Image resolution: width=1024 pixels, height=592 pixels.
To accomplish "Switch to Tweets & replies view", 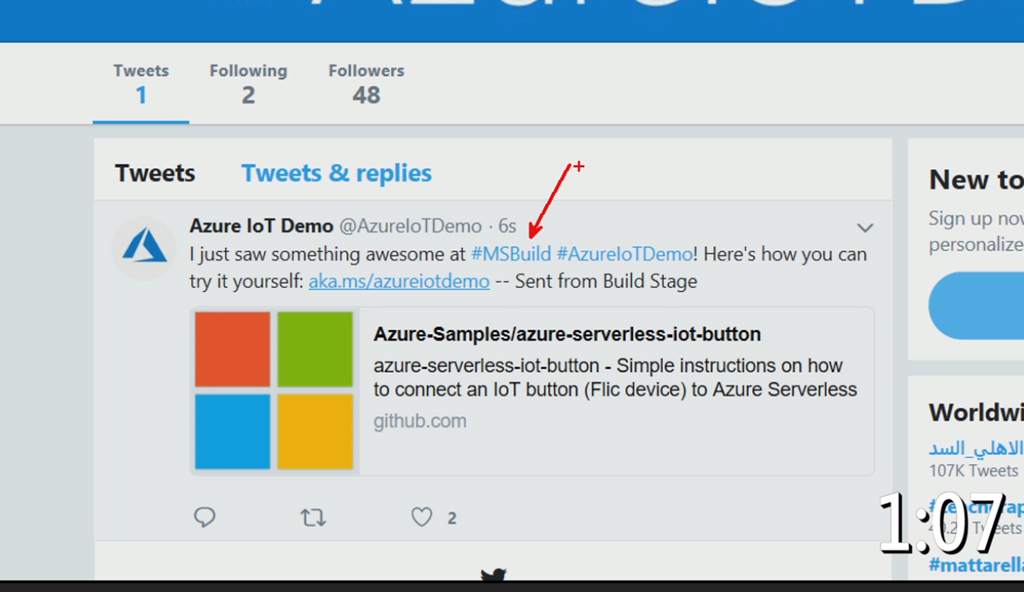I will (x=336, y=173).
